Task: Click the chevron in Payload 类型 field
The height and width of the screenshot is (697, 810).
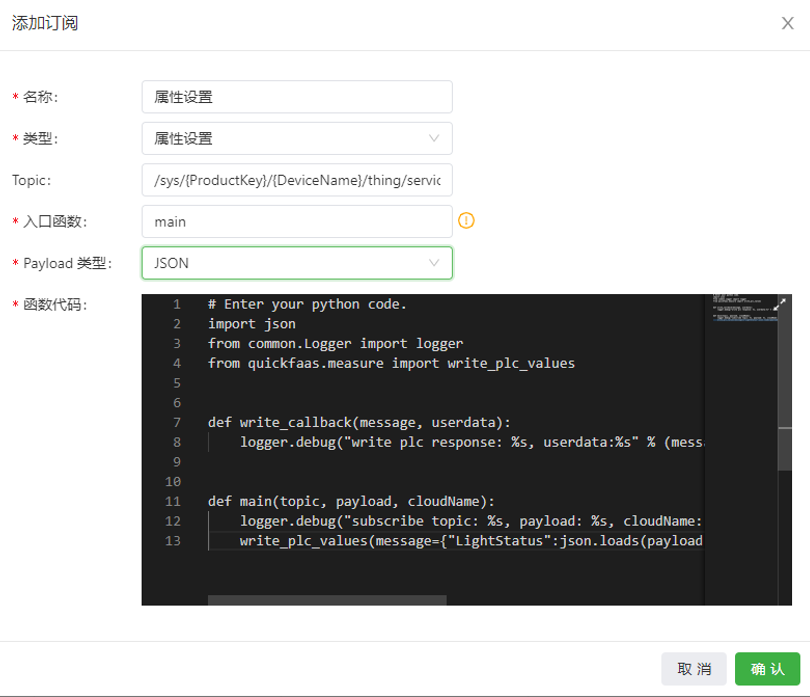Action: (434, 263)
